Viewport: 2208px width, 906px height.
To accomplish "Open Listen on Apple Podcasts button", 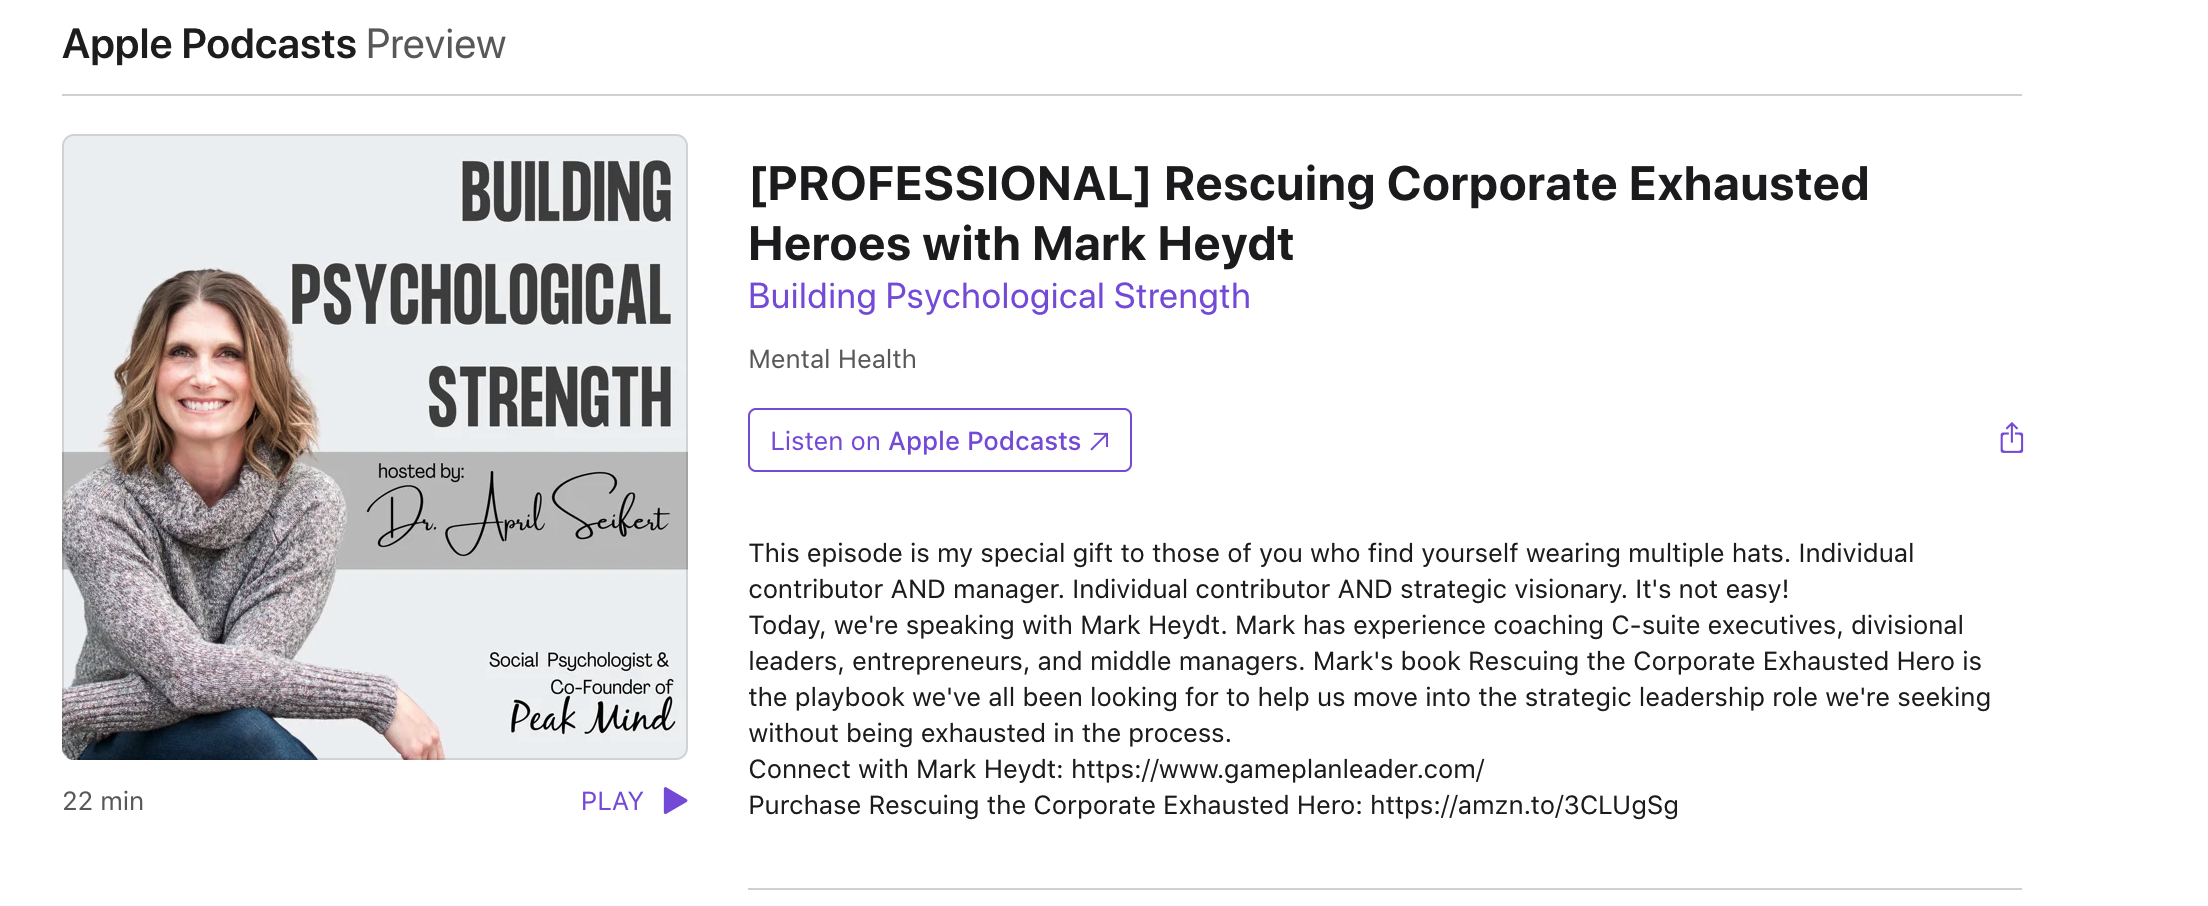I will 939,440.
